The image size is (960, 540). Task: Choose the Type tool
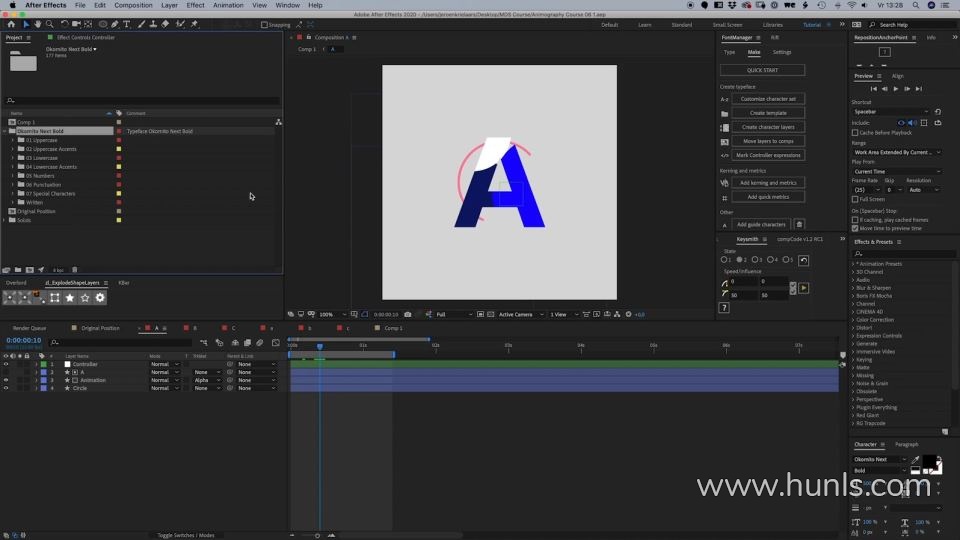pos(126,24)
